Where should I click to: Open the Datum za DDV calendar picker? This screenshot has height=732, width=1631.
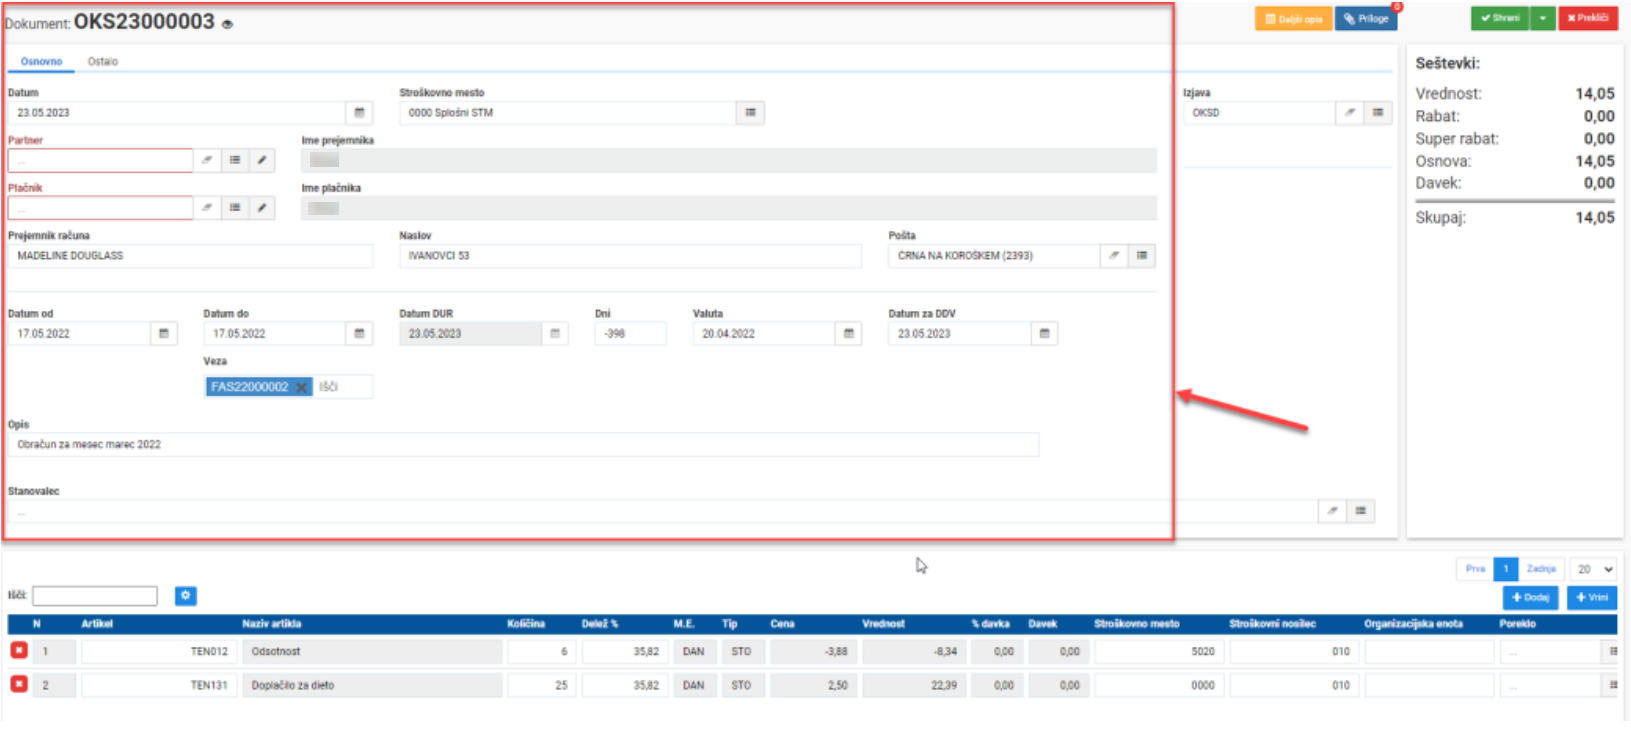[x=1045, y=334]
